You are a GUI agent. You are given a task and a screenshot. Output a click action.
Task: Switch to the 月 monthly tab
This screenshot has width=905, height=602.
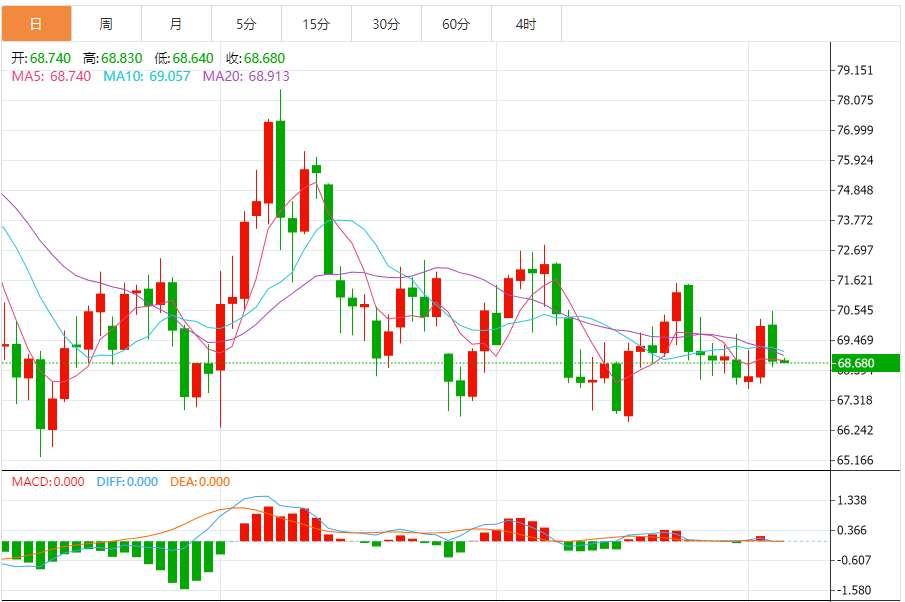176,24
